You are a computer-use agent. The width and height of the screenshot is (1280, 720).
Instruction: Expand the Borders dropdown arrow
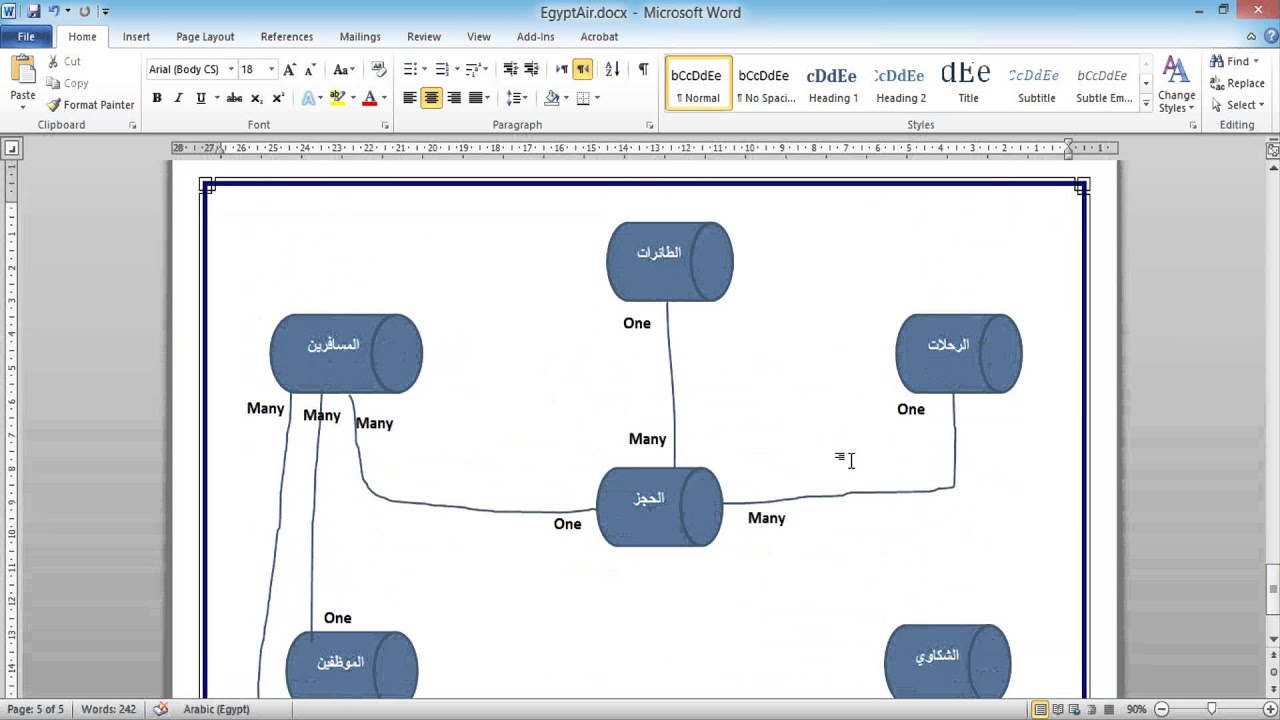597,98
